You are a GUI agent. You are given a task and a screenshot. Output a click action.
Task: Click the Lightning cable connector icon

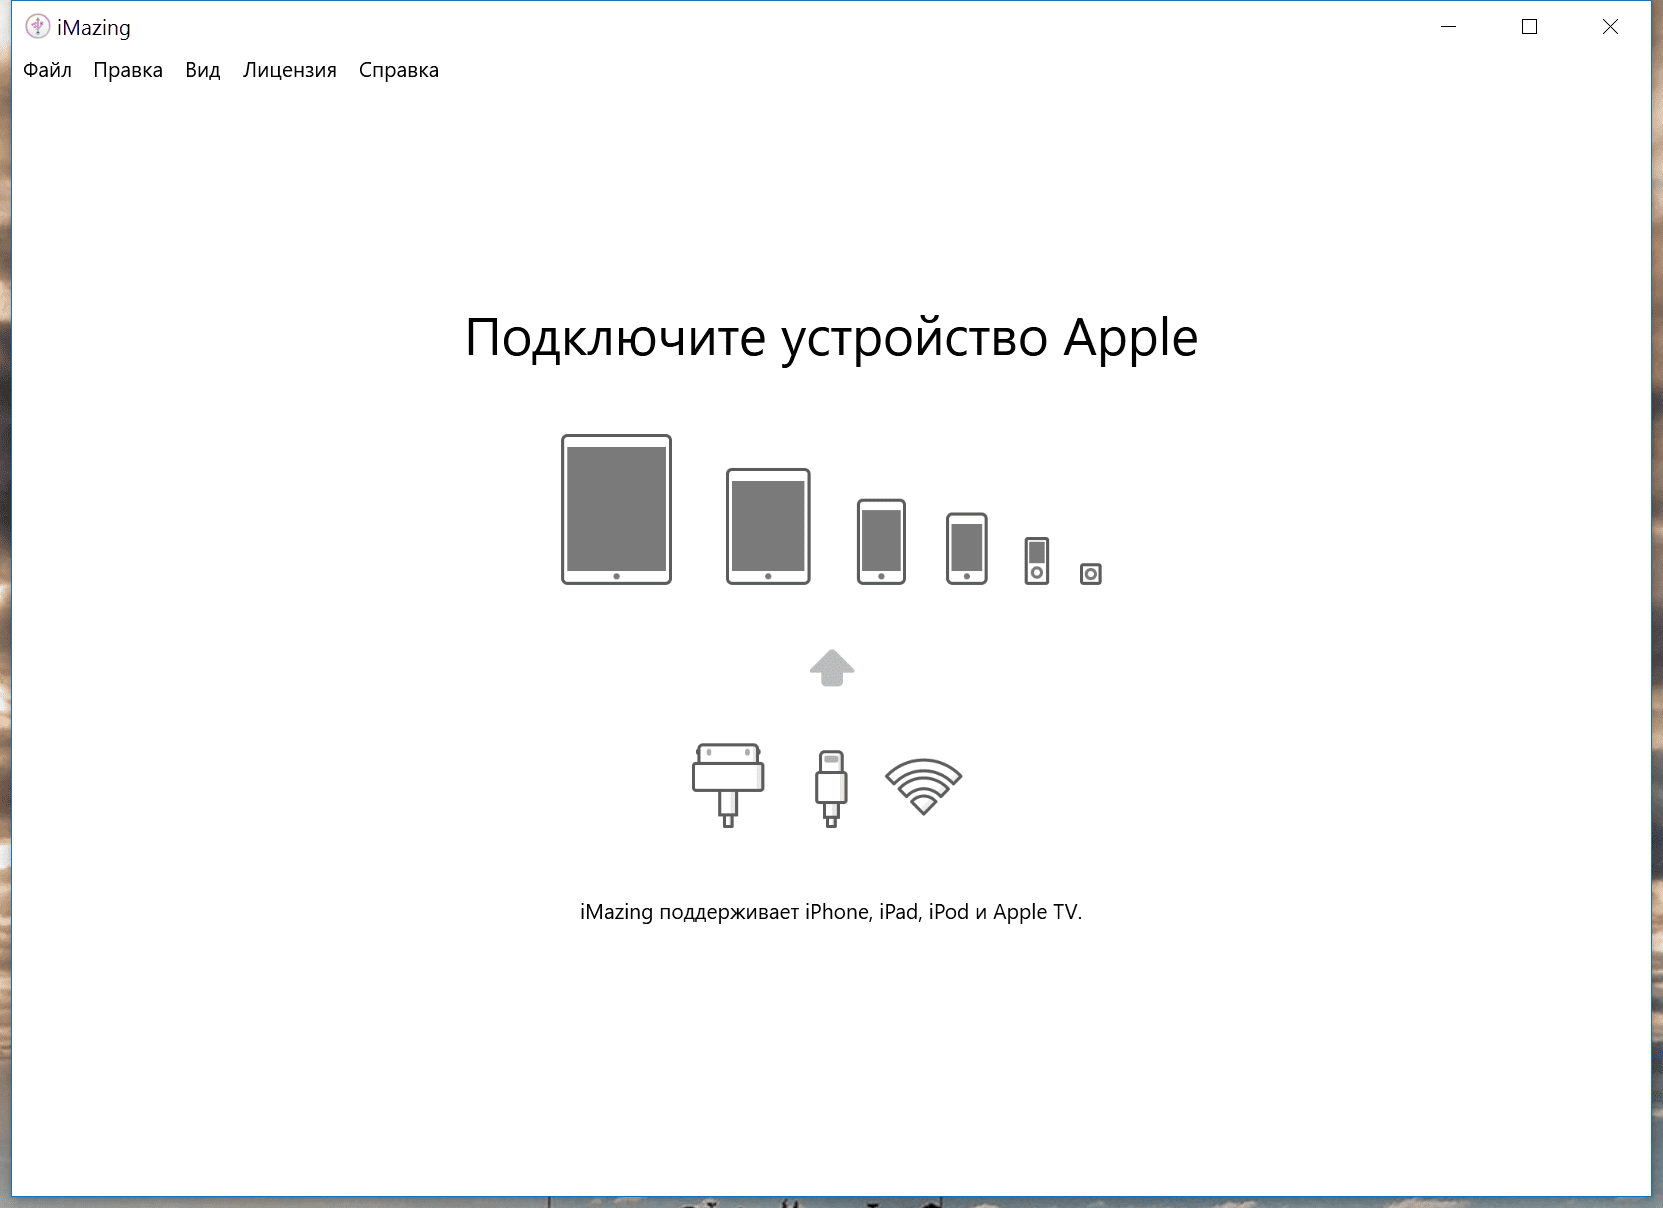tap(831, 788)
